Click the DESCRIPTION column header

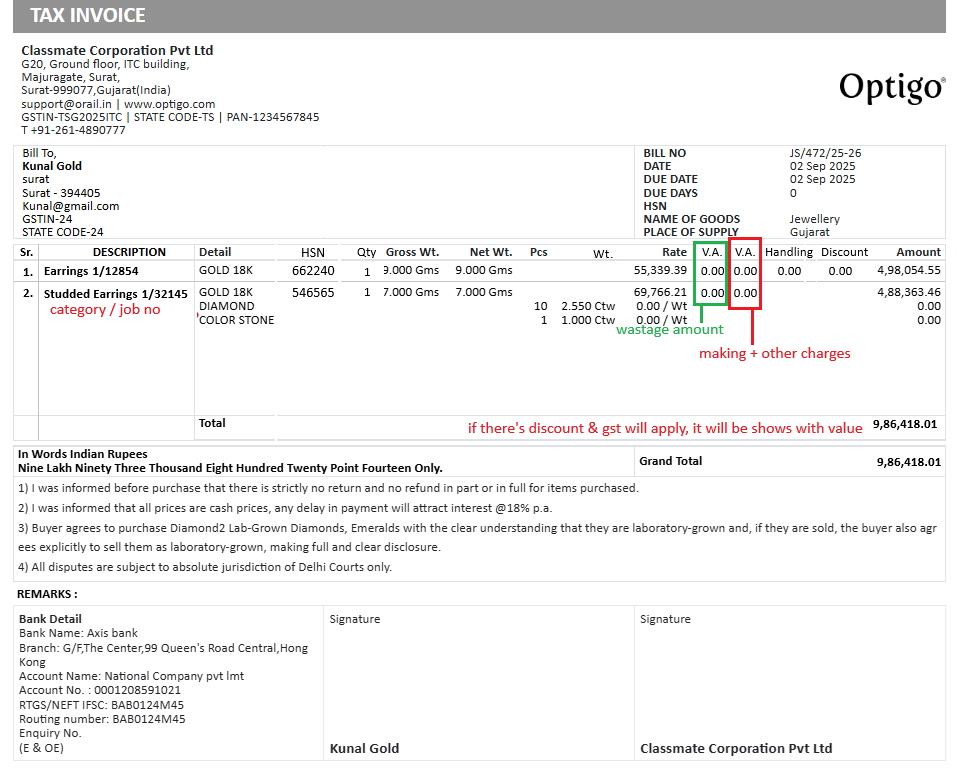(129, 252)
